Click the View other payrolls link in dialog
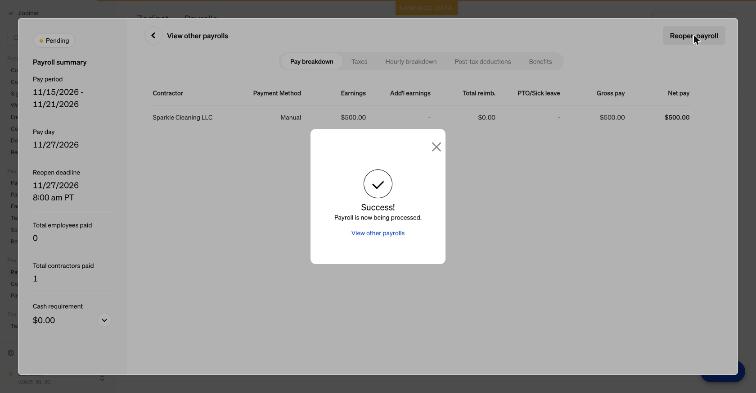Screen dimensions: 756x393 [x=378, y=233]
